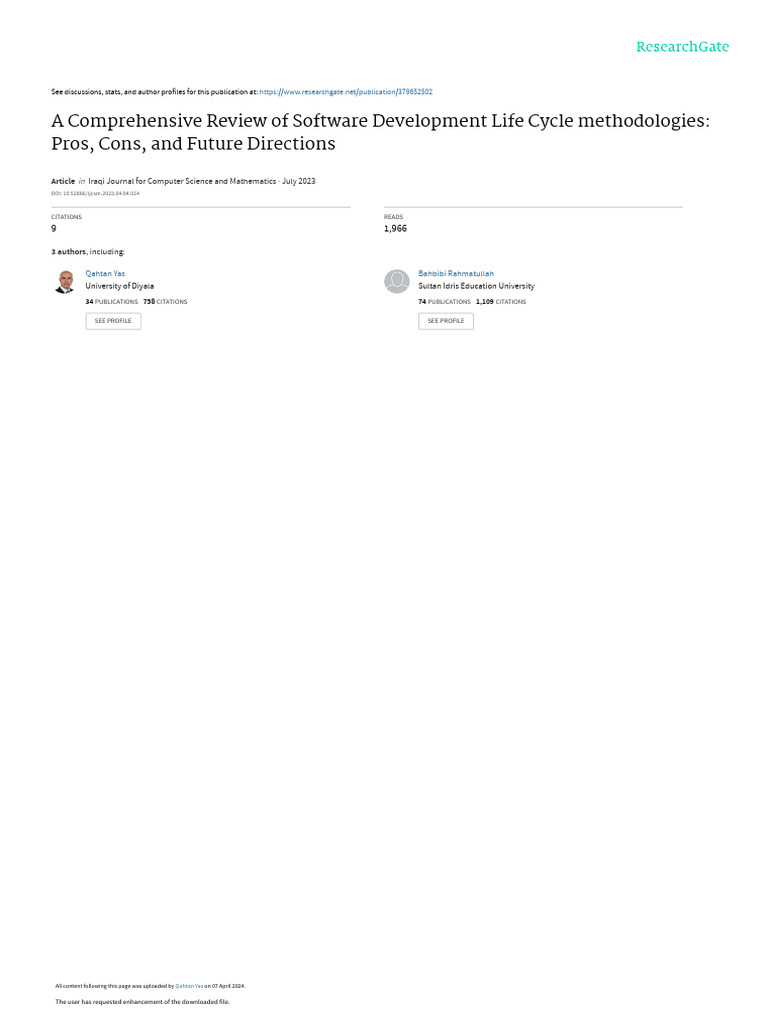
Task: Click Bahbibi Rahmatullah's placeholder avatar icon
Action: coord(397,282)
